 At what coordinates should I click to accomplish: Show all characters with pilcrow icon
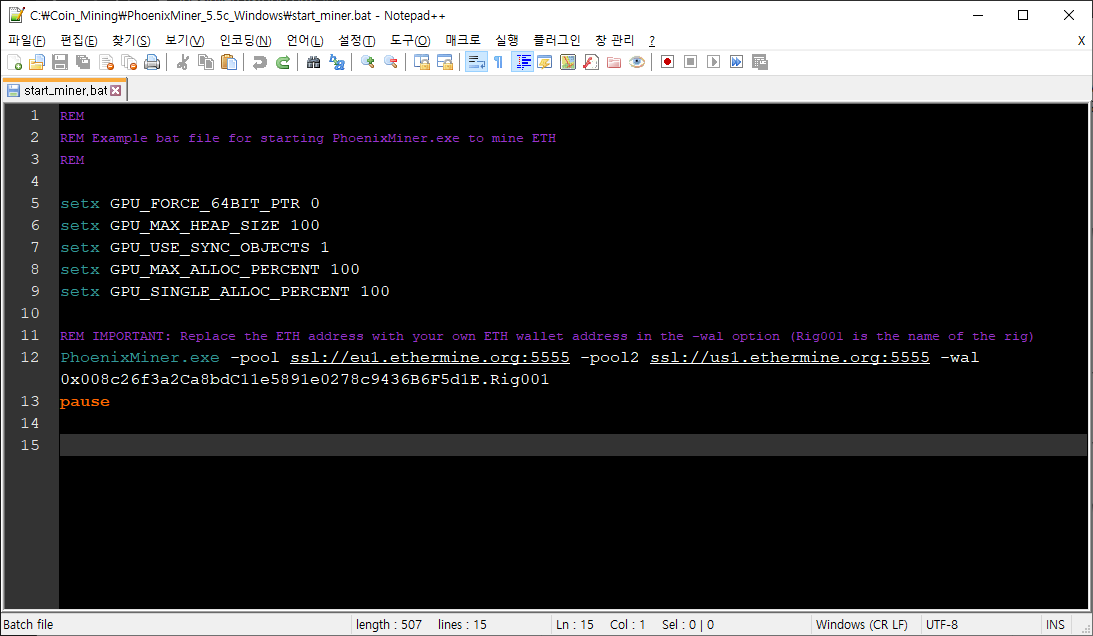pos(498,63)
